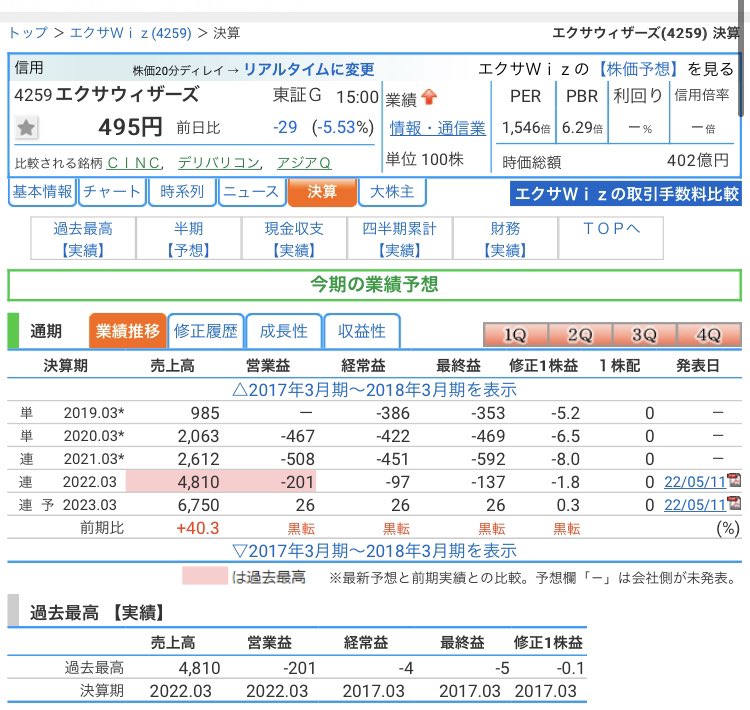Image resolution: width=750 pixels, height=710 pixels.
Task: Click highlighted -201 operating profit cell
Action: 268,481
